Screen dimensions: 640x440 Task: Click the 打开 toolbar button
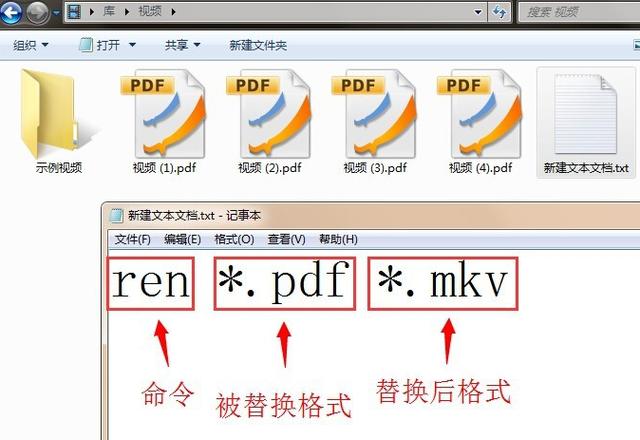100,45
